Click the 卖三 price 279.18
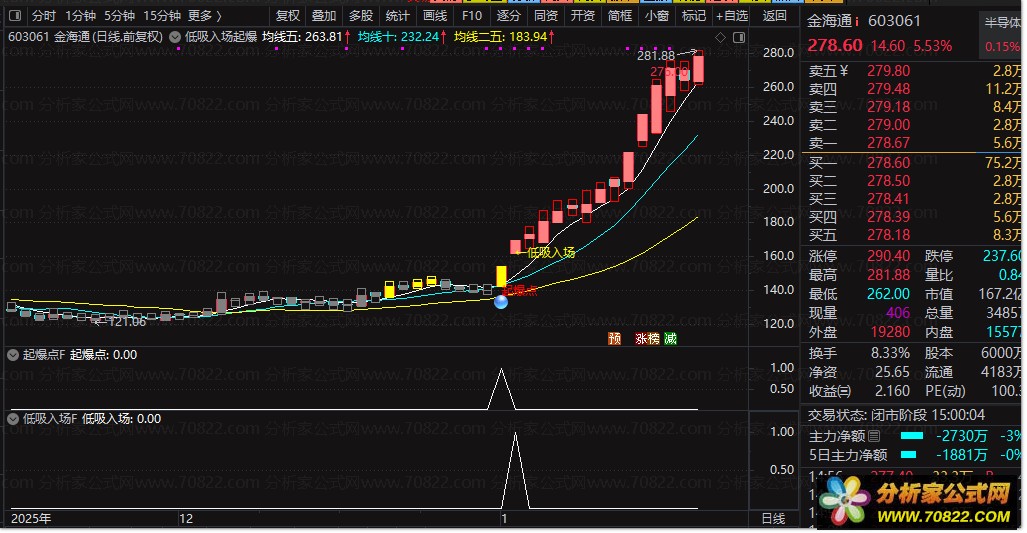This screenshot has width=1027, height=533. pyautogui.click(x=889, y=107)
